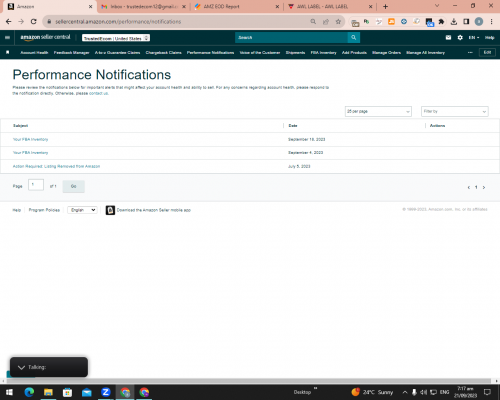The width and height of the screenshot is (500, 400).
Task: Open the Chrome downloads icon
Action: (454, 22)
